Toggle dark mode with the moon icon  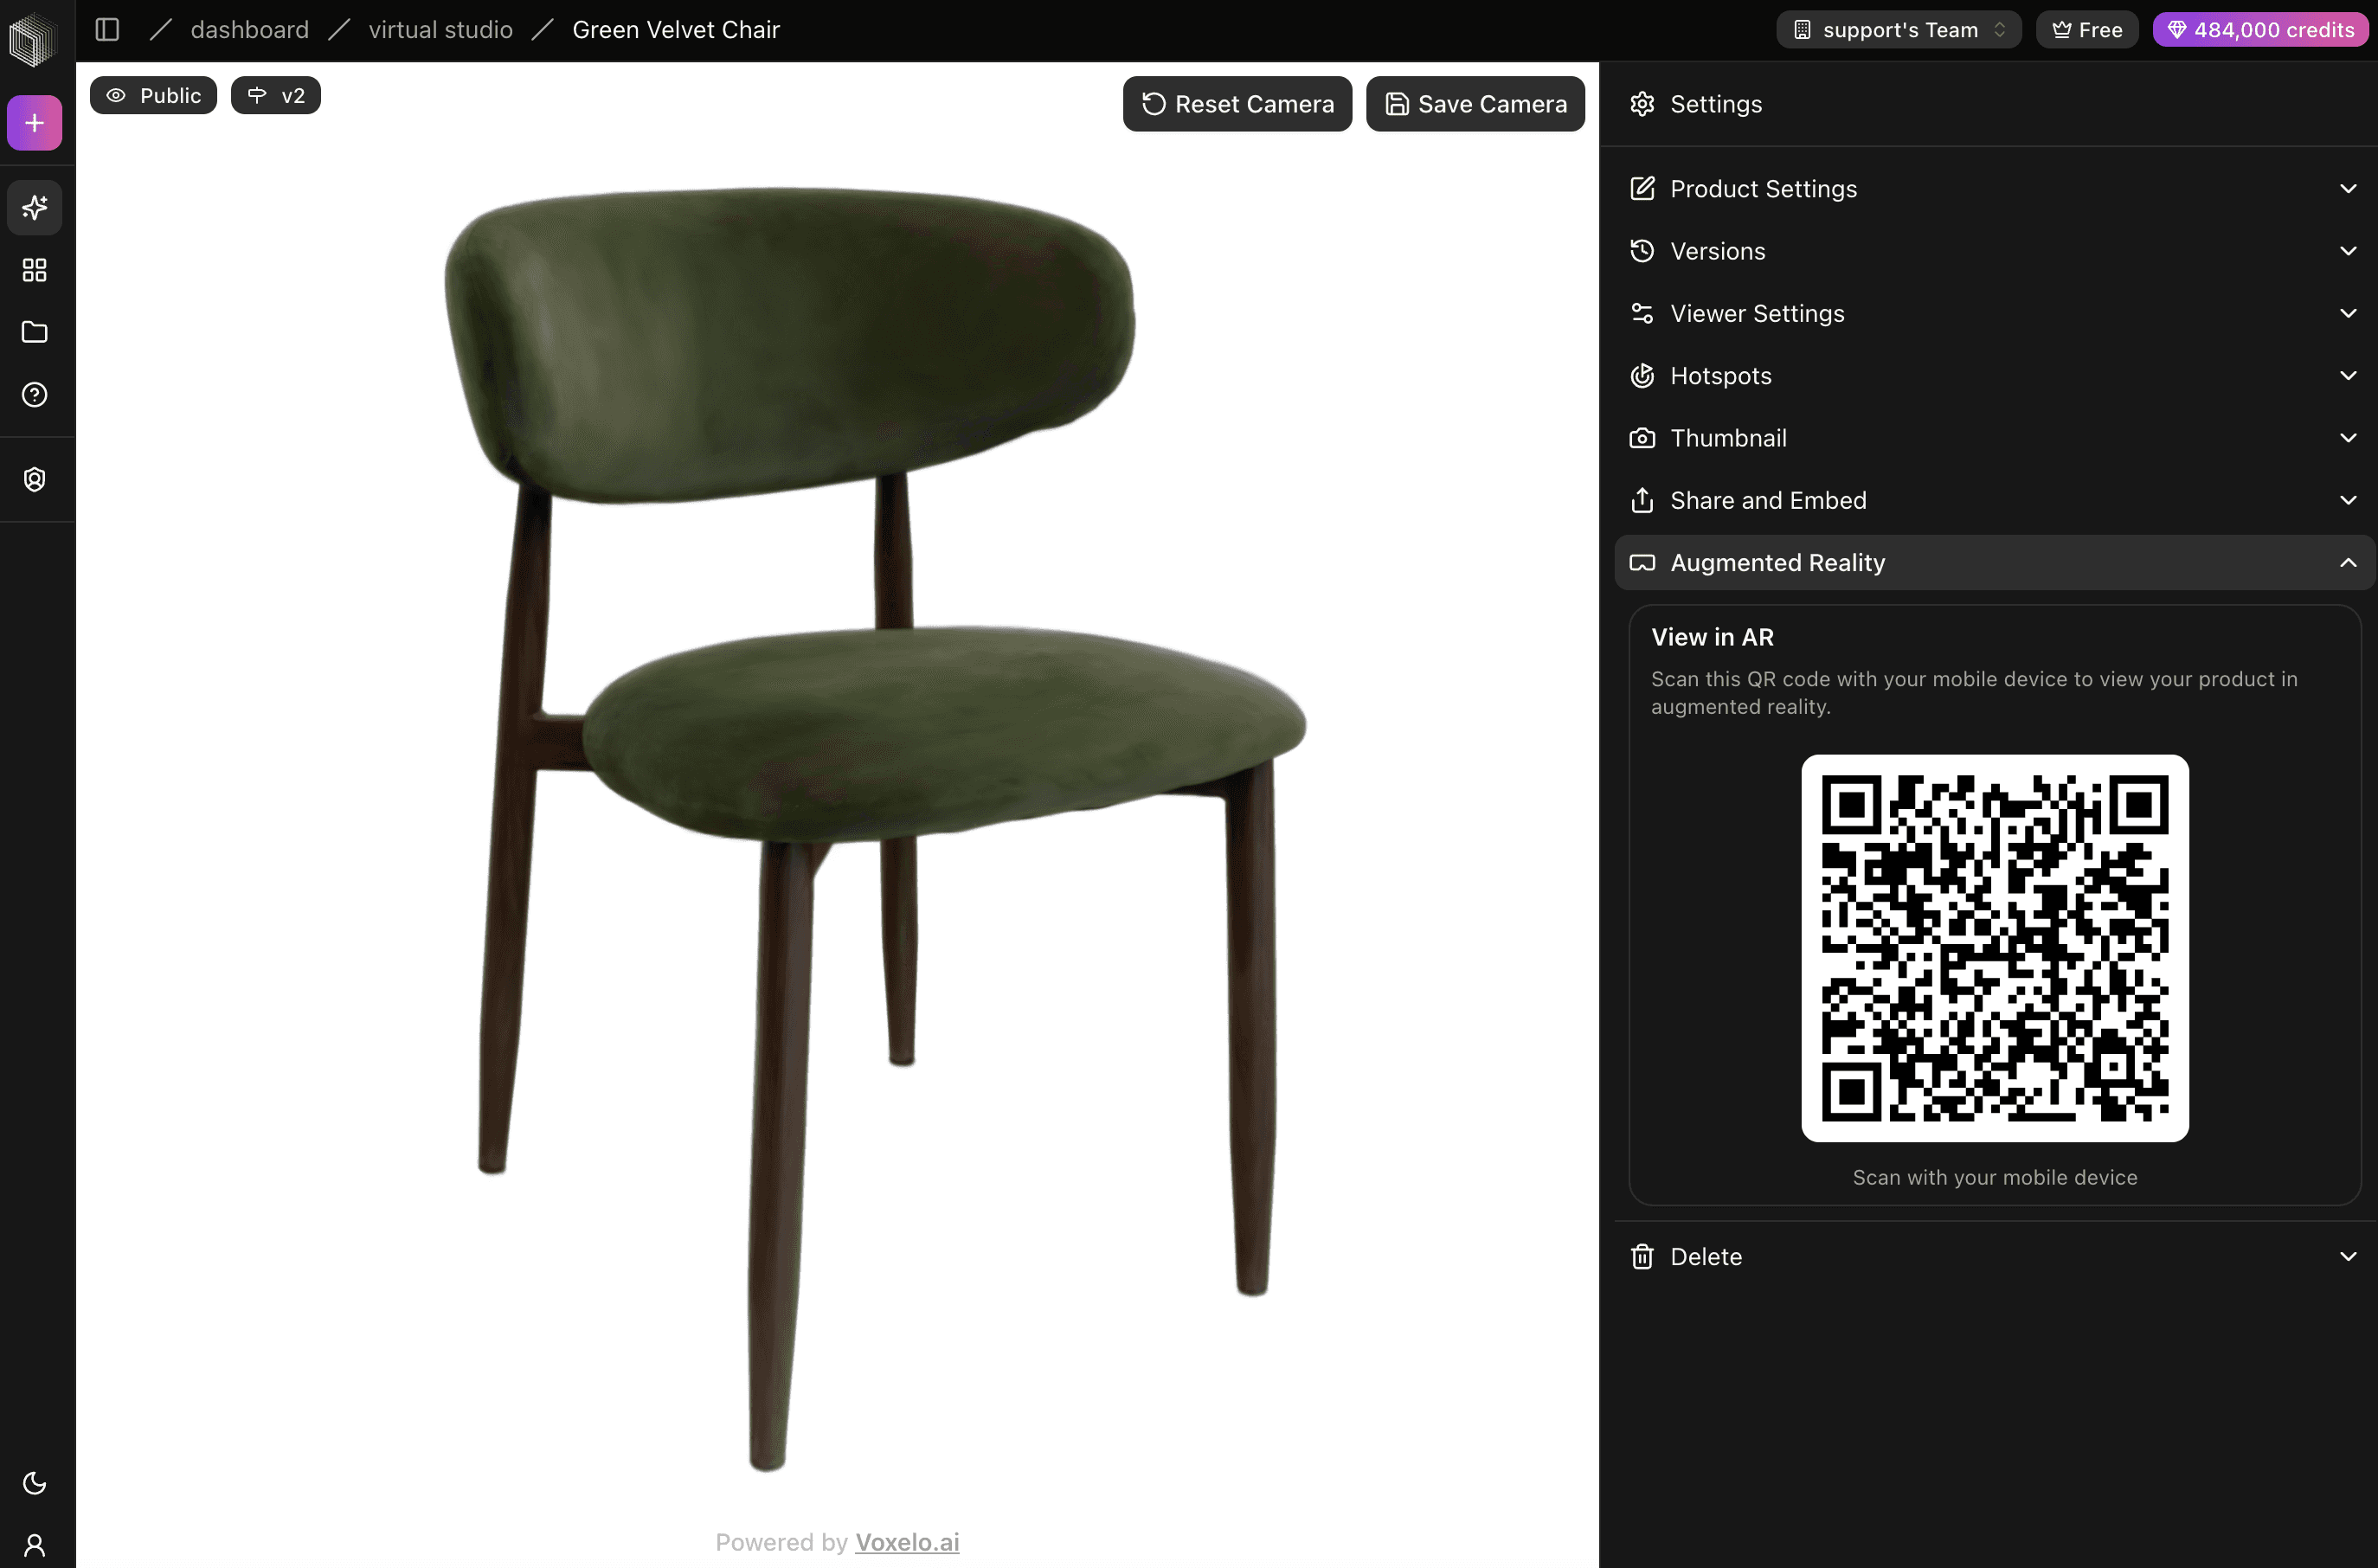pyautogui.click(x=34, y=1483)
